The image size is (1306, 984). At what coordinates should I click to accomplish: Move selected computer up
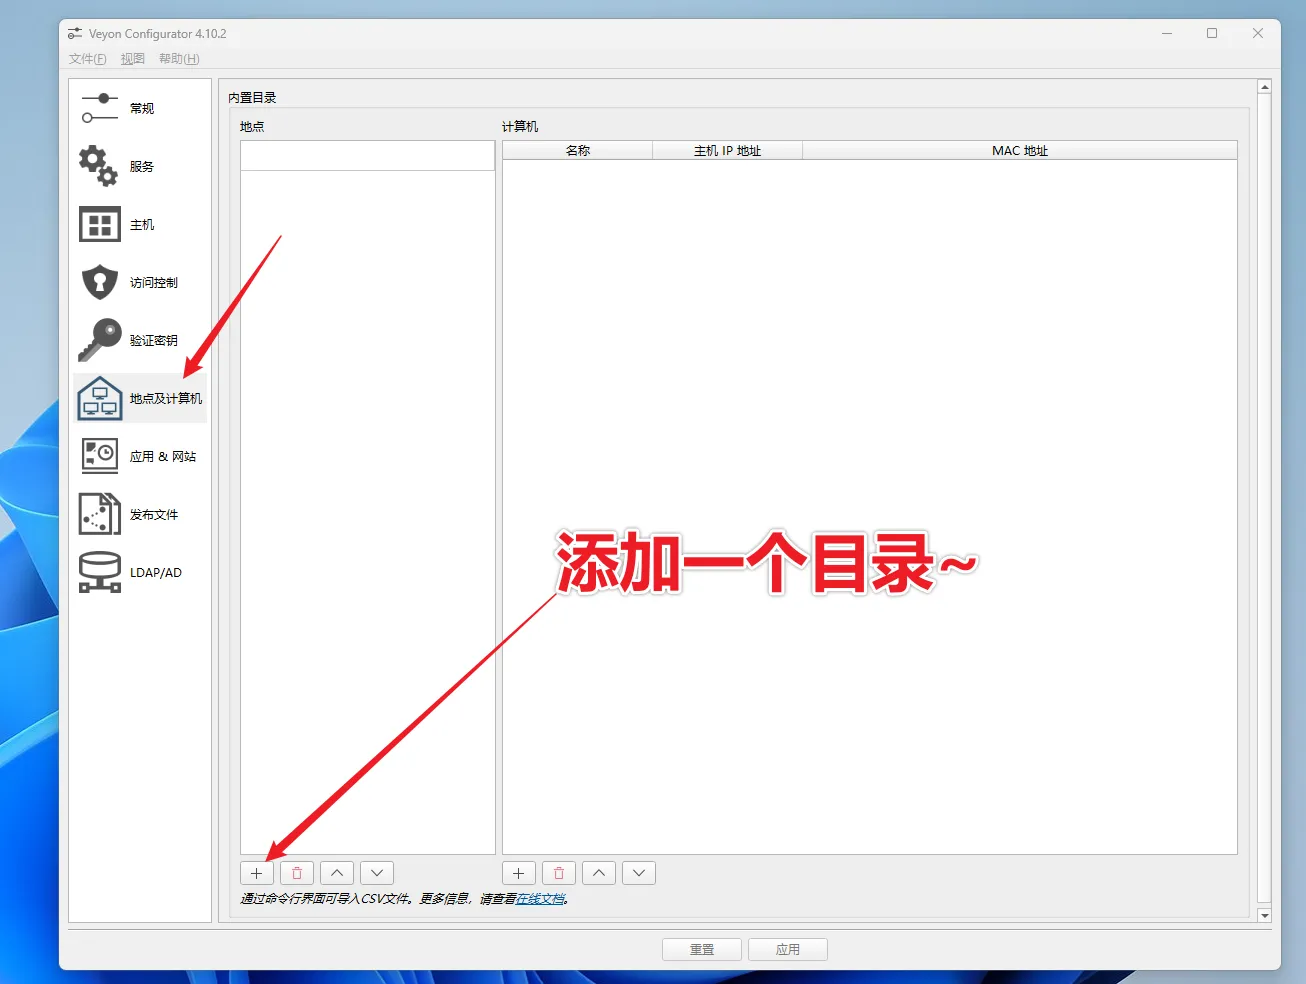pos(599,873)
